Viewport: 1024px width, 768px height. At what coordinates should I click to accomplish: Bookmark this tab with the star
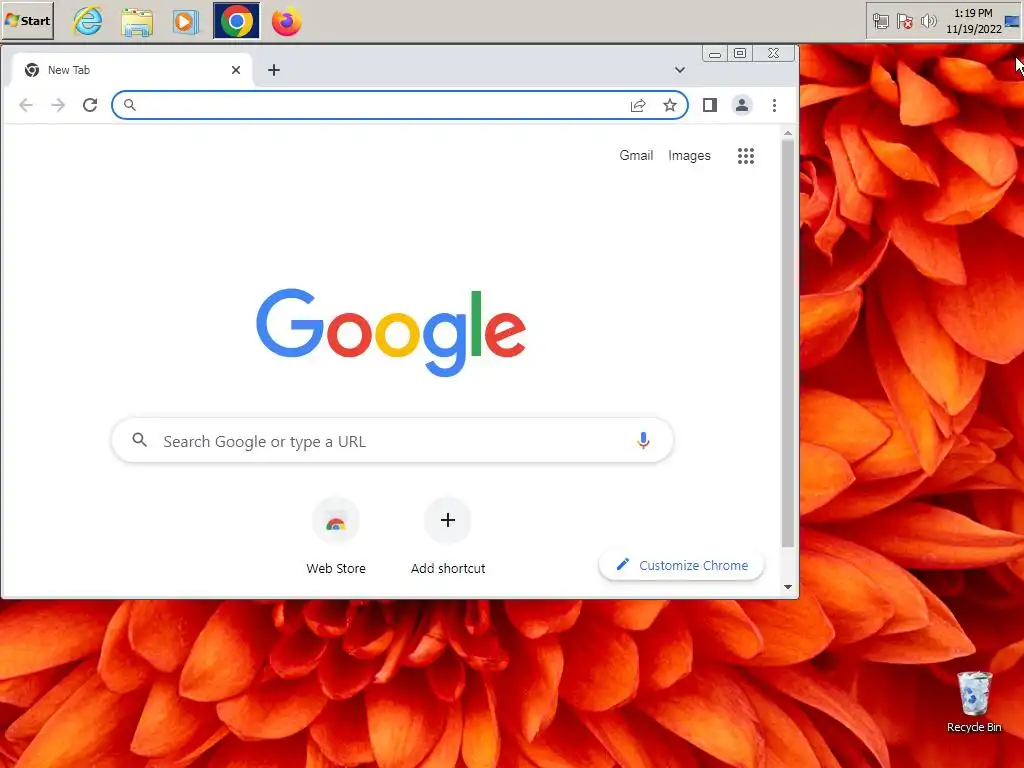click(x=670, y=105)
